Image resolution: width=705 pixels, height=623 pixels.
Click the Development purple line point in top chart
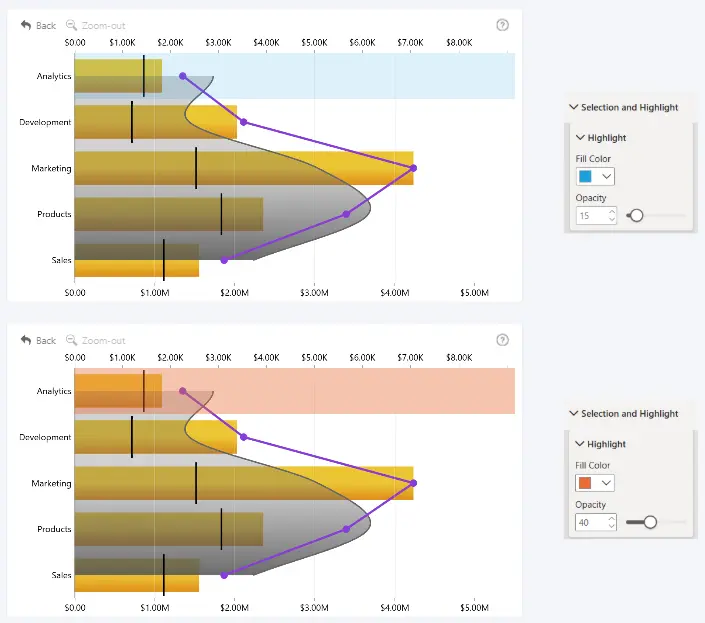click(x=244, y=122)
